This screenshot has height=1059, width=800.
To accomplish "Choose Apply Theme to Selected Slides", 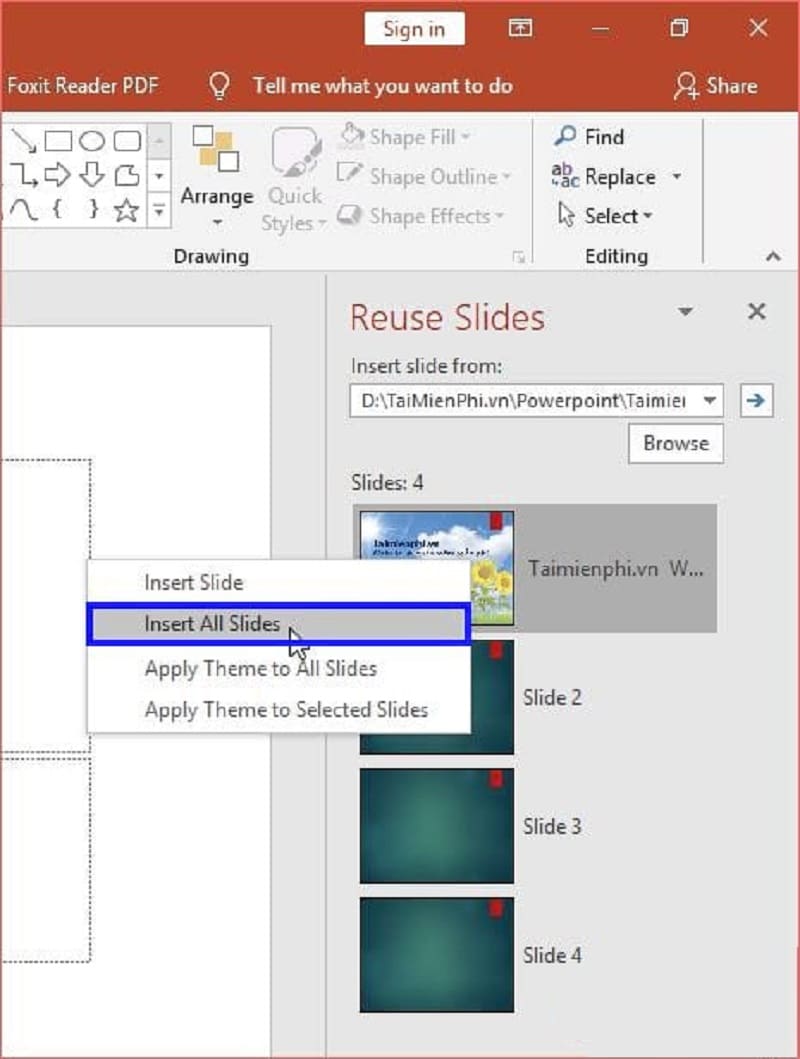I will 278,710.
